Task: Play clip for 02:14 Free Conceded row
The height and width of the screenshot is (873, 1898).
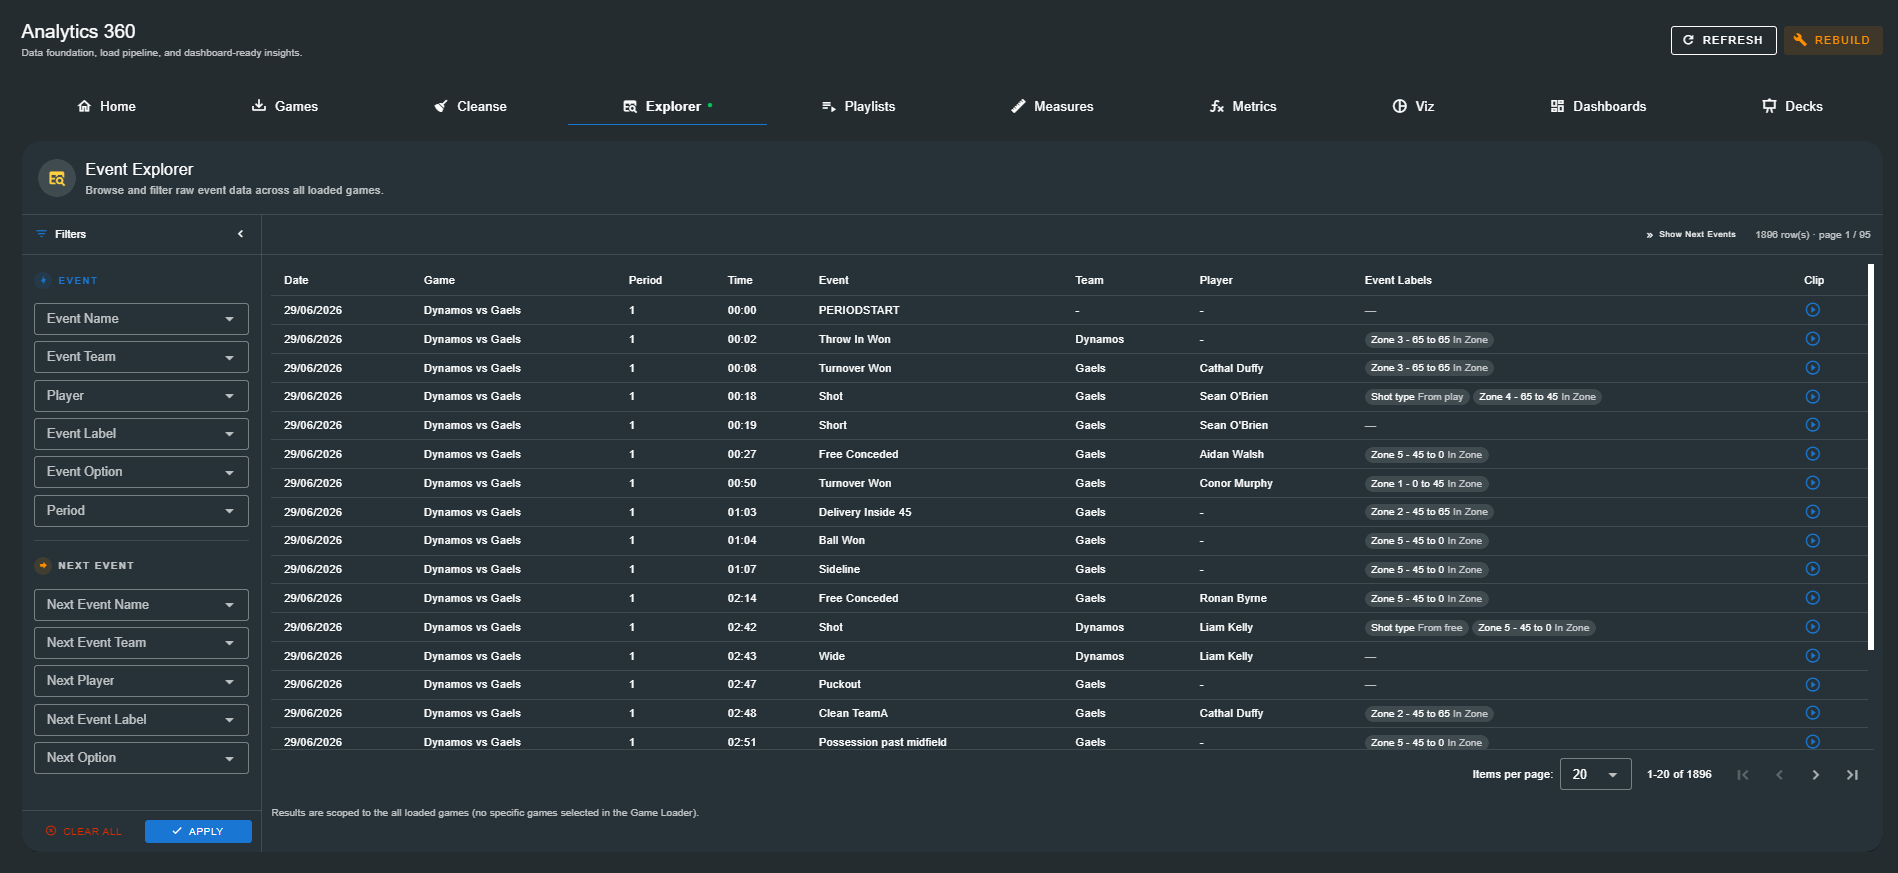Action: (1812, 598)
